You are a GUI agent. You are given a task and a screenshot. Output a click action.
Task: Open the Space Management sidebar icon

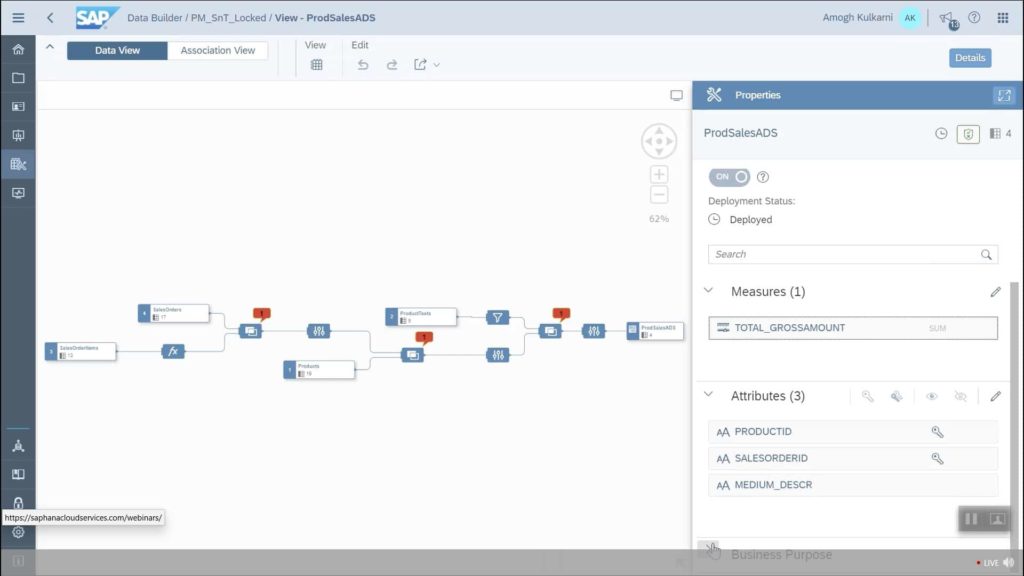pos(18,446)
